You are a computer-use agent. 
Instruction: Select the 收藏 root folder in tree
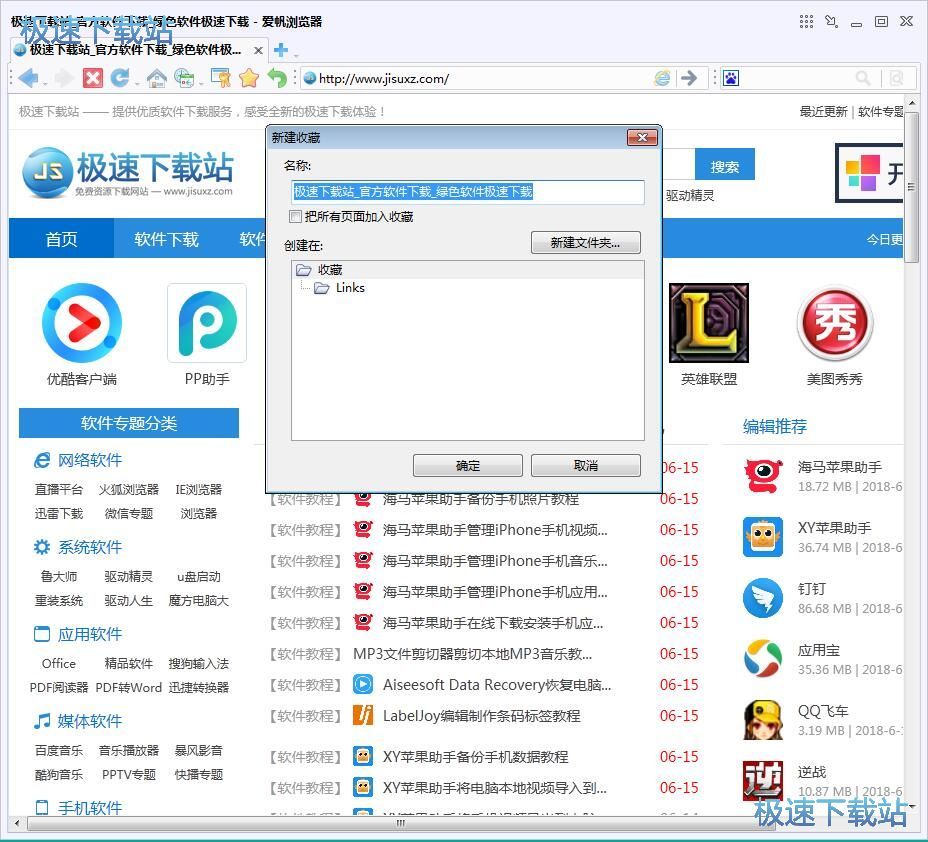click(330, 270)
